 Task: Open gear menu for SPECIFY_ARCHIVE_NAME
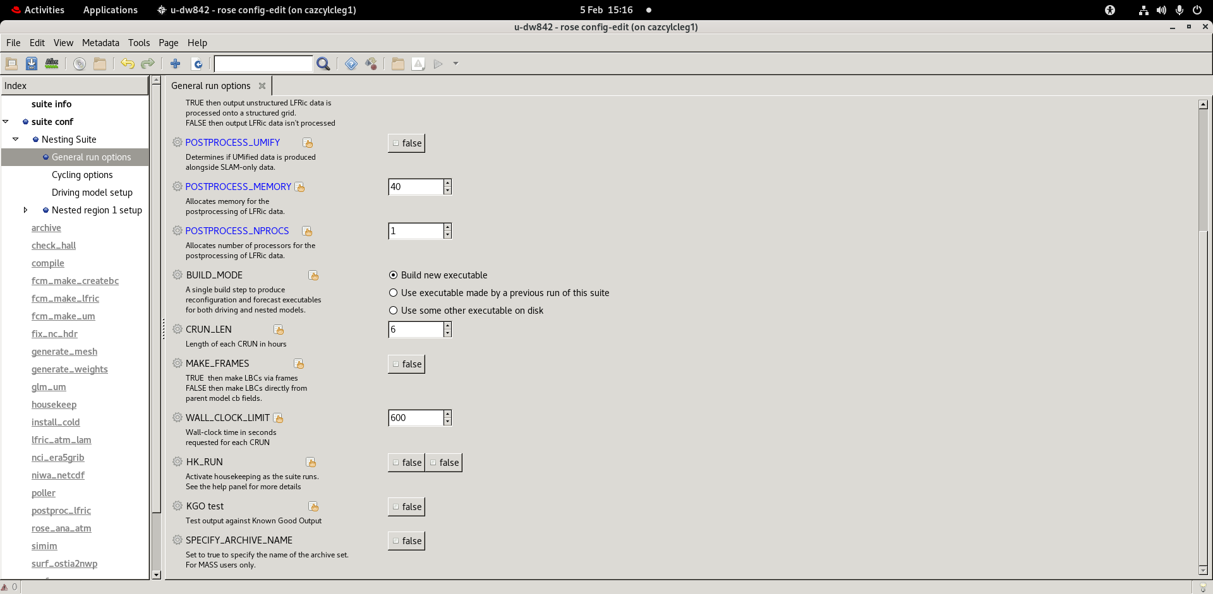177,540
